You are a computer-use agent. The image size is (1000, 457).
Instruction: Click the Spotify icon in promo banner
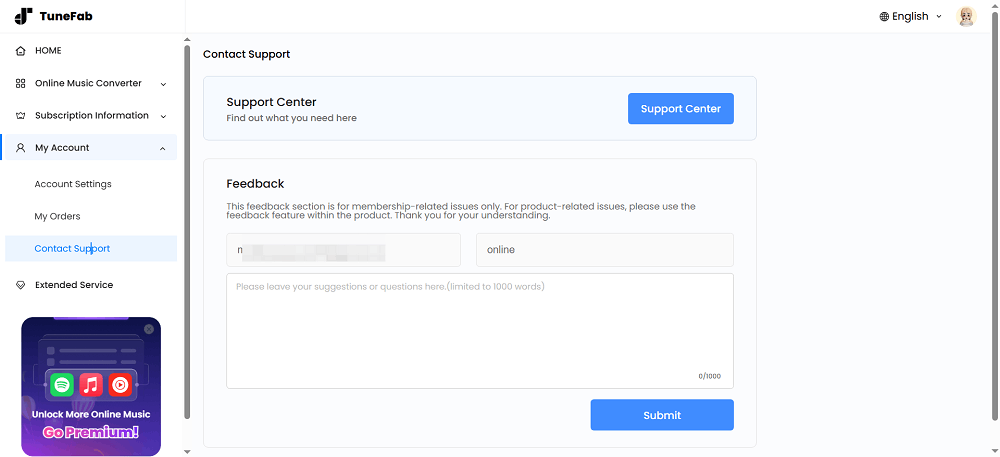tap(62, 384)
